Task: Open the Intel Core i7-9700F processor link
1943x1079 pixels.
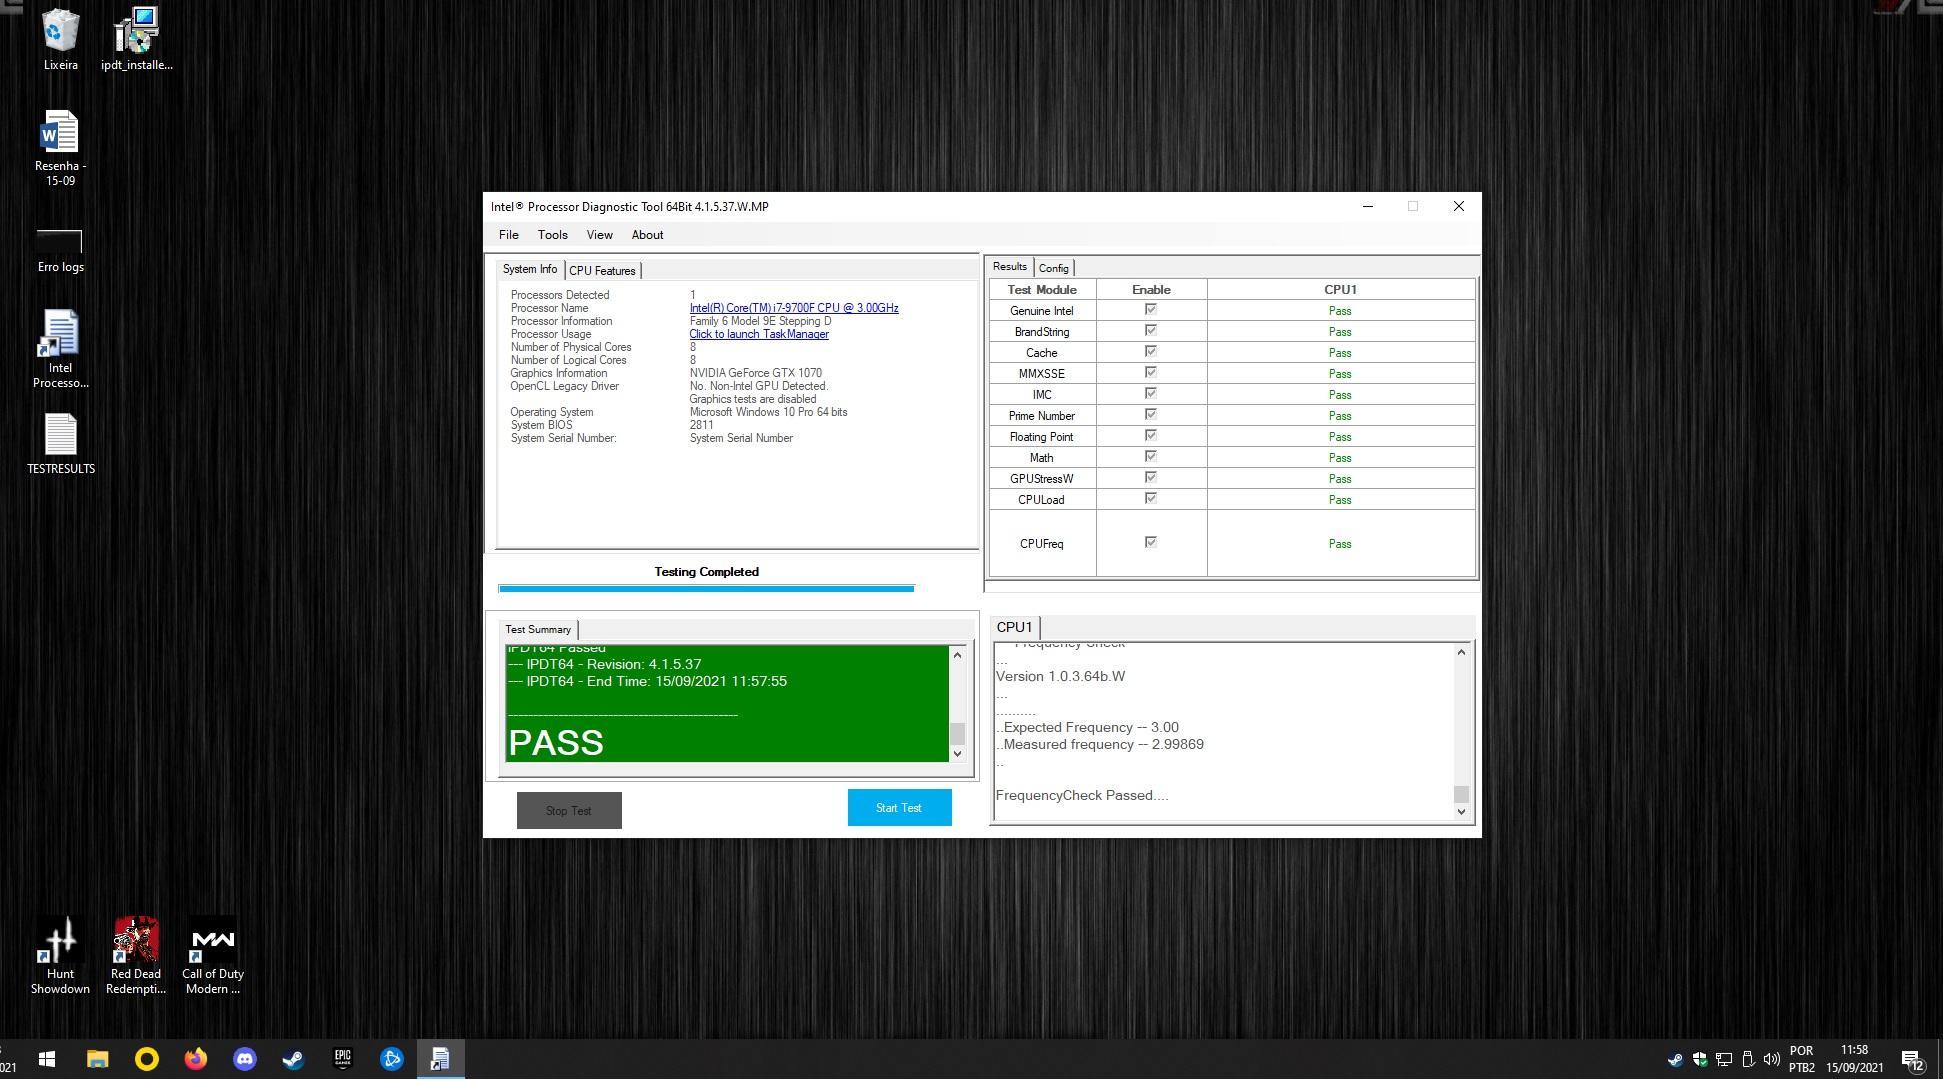Action: pos(794,308)
